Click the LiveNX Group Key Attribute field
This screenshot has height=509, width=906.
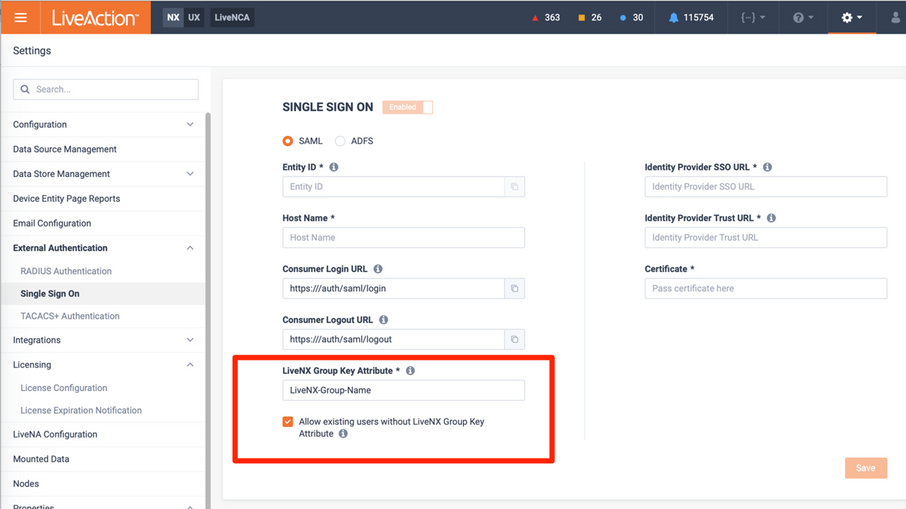(403, 390)
